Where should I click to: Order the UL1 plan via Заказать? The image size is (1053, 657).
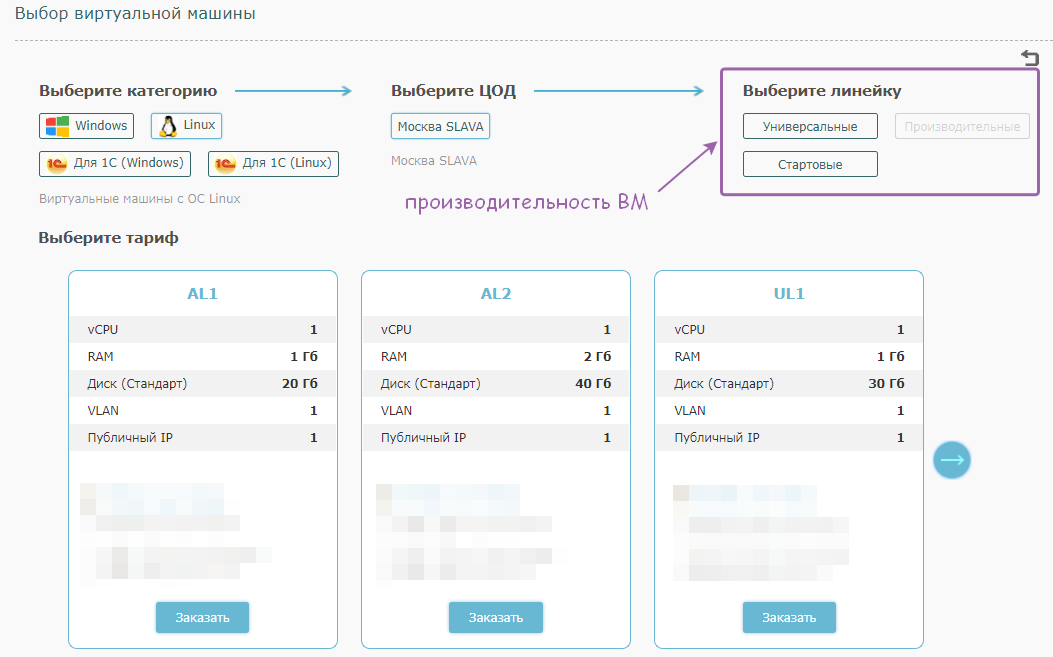coord(789,617)
